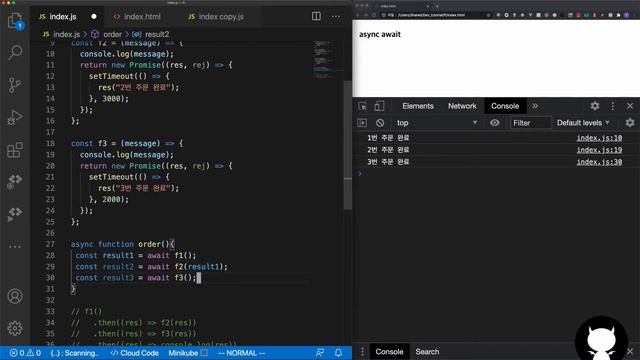Select the Console tab in bottom drawer
Image resolution: width=640 pixels, height=360 pixels.
pyautogui.click(x=389, y=352)
